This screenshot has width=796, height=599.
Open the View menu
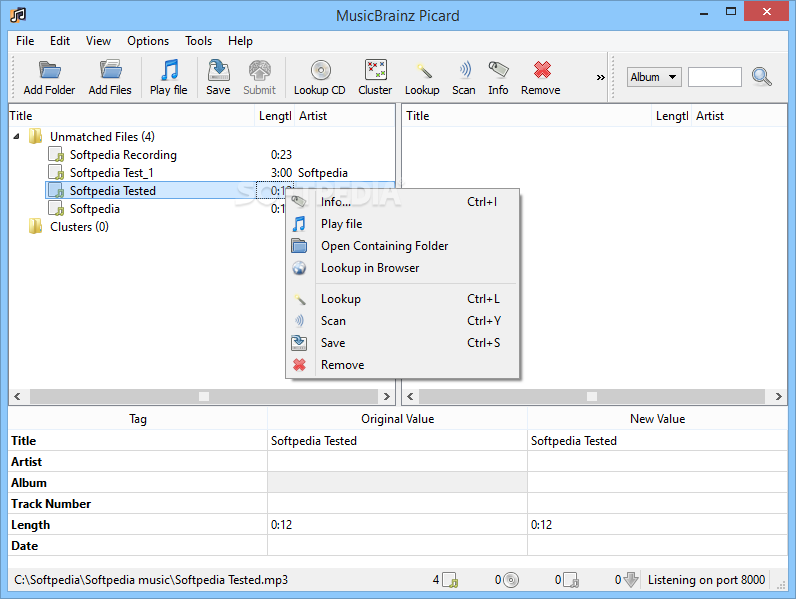click(x=98, y=41)
